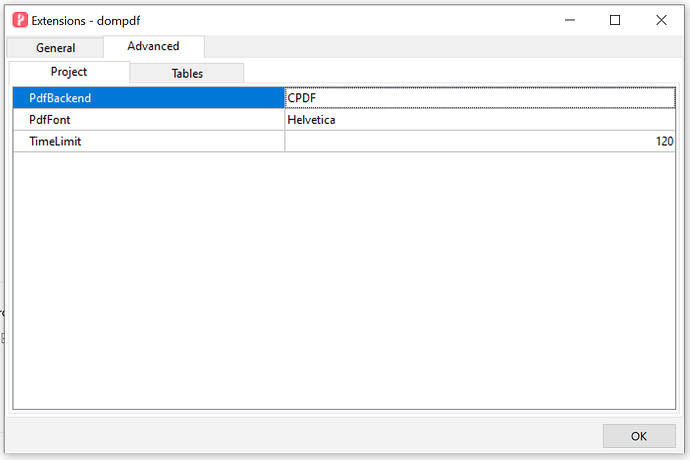
Task: Click the app logo icon in title bar
Action: coord(19,20)
